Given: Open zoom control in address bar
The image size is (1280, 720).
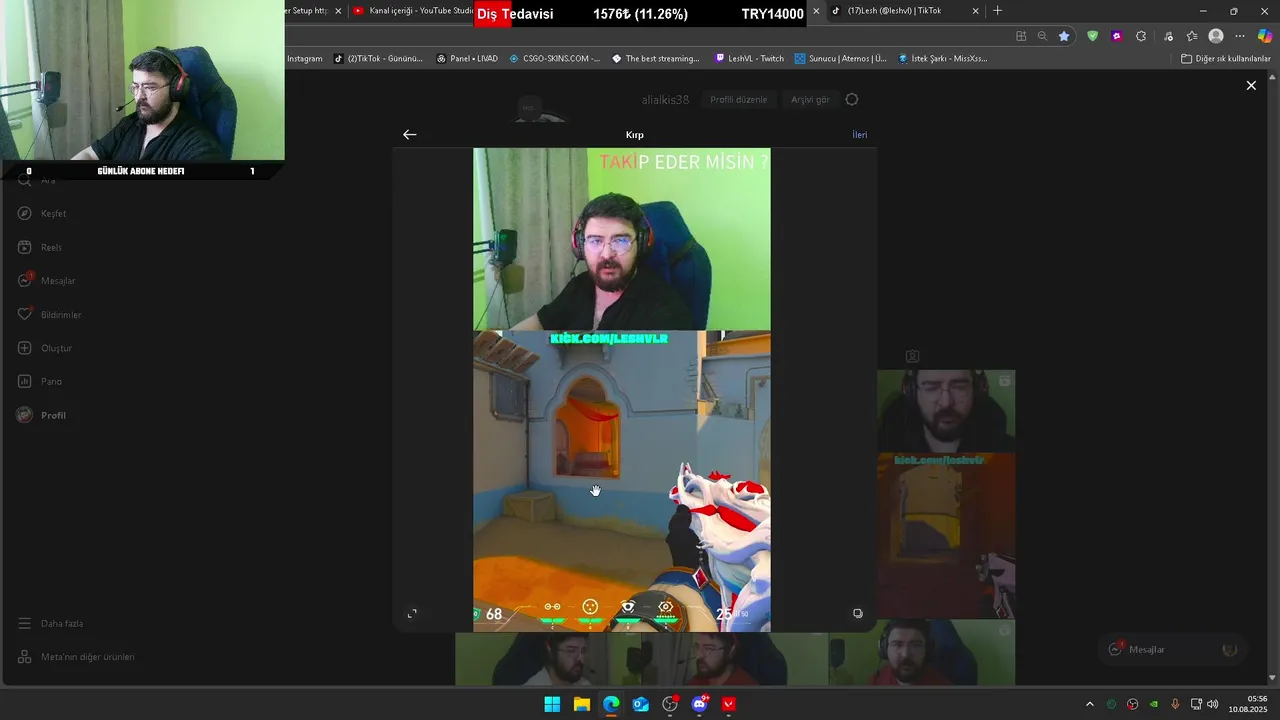Looking at the screenshot, I should 1042,36.
